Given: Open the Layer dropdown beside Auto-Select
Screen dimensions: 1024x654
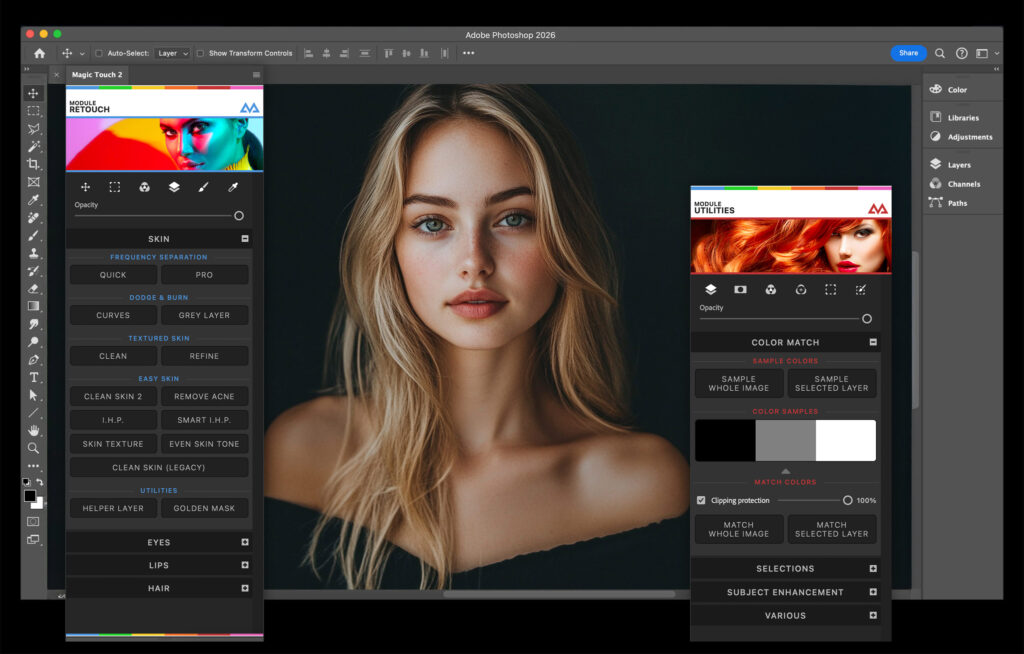Looking at the screenshot, I should [x=172, y=53].
